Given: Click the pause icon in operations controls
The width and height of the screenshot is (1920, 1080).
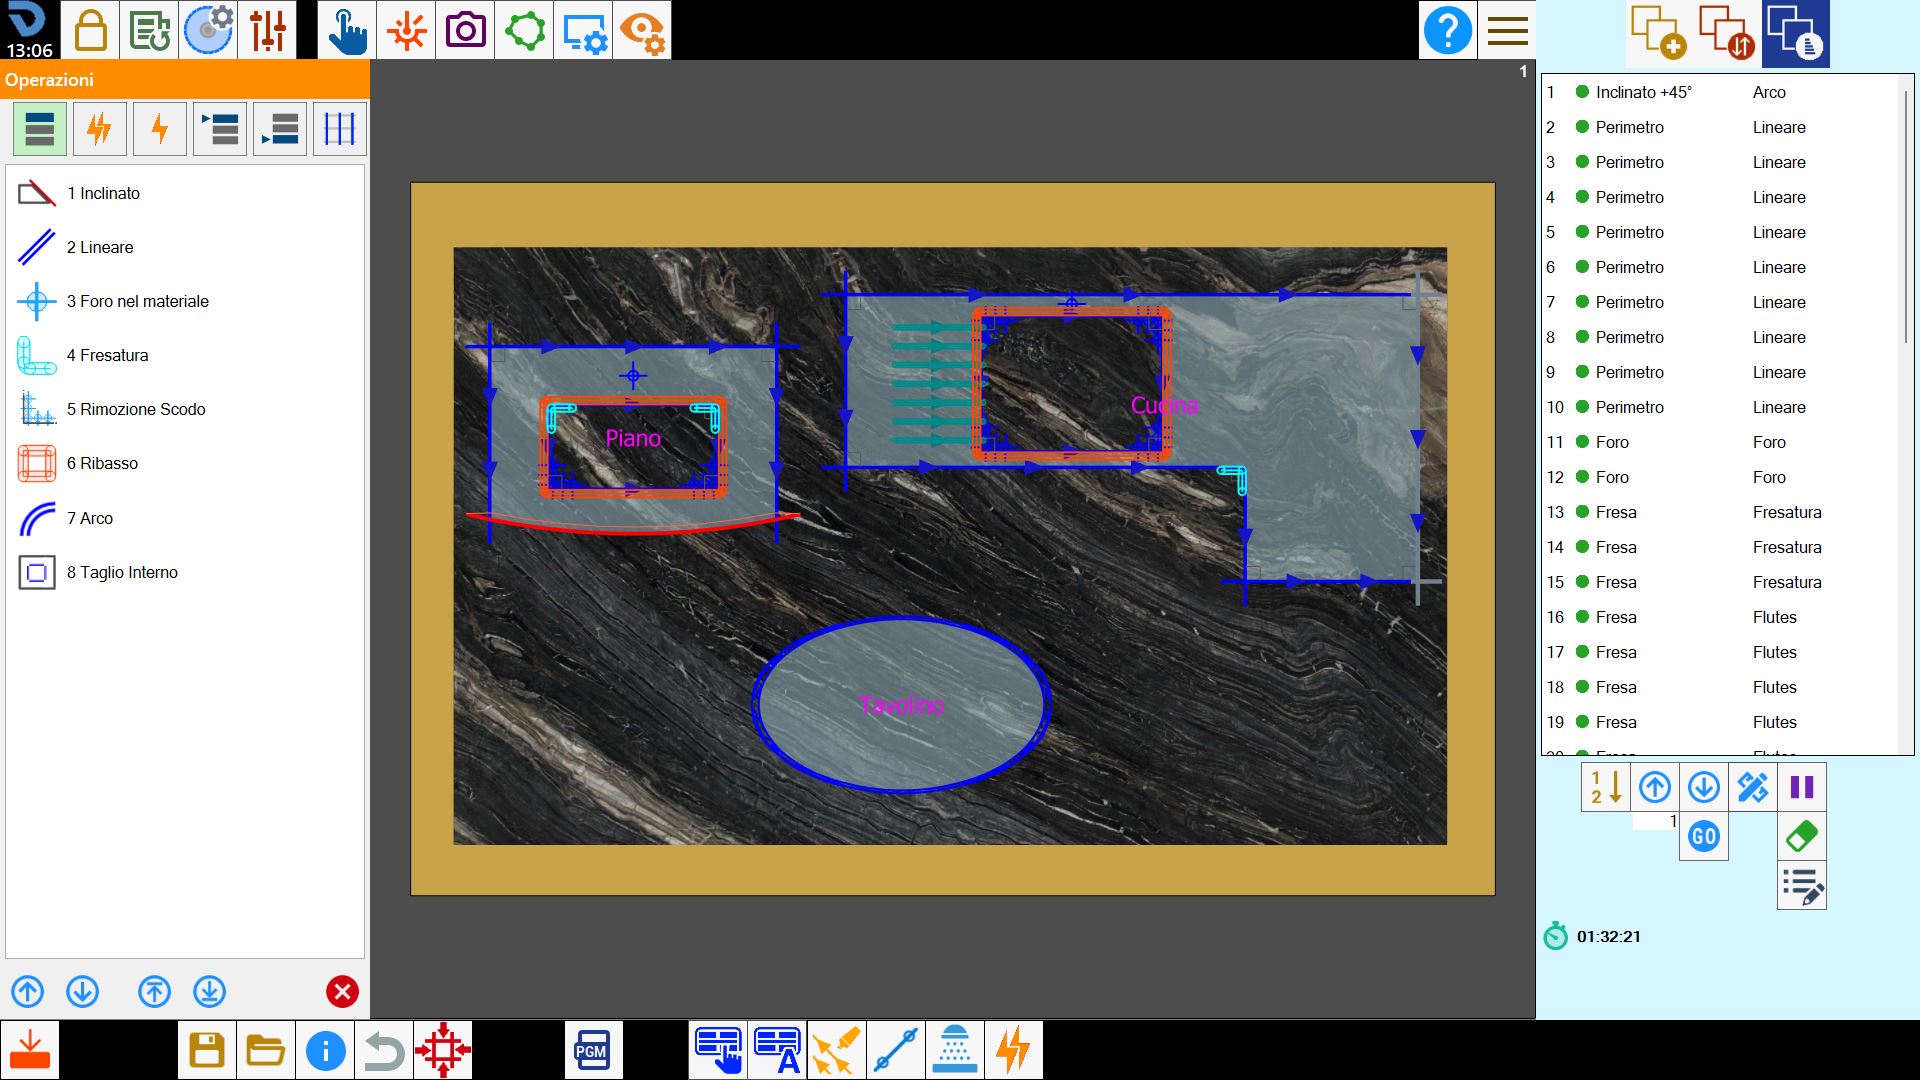Looking at the screenshot, I should [1802, 787].
